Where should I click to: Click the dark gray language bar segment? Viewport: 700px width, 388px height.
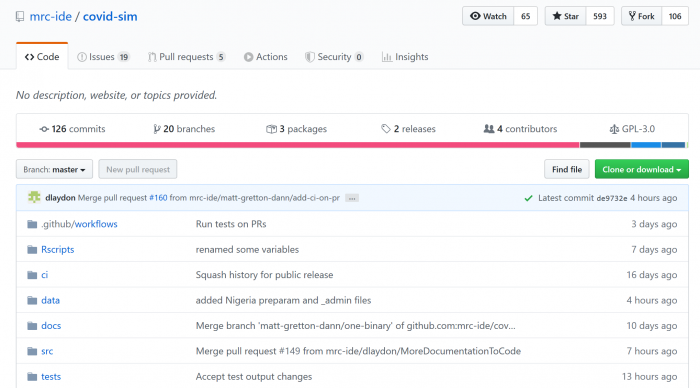(x=605, y=145)
